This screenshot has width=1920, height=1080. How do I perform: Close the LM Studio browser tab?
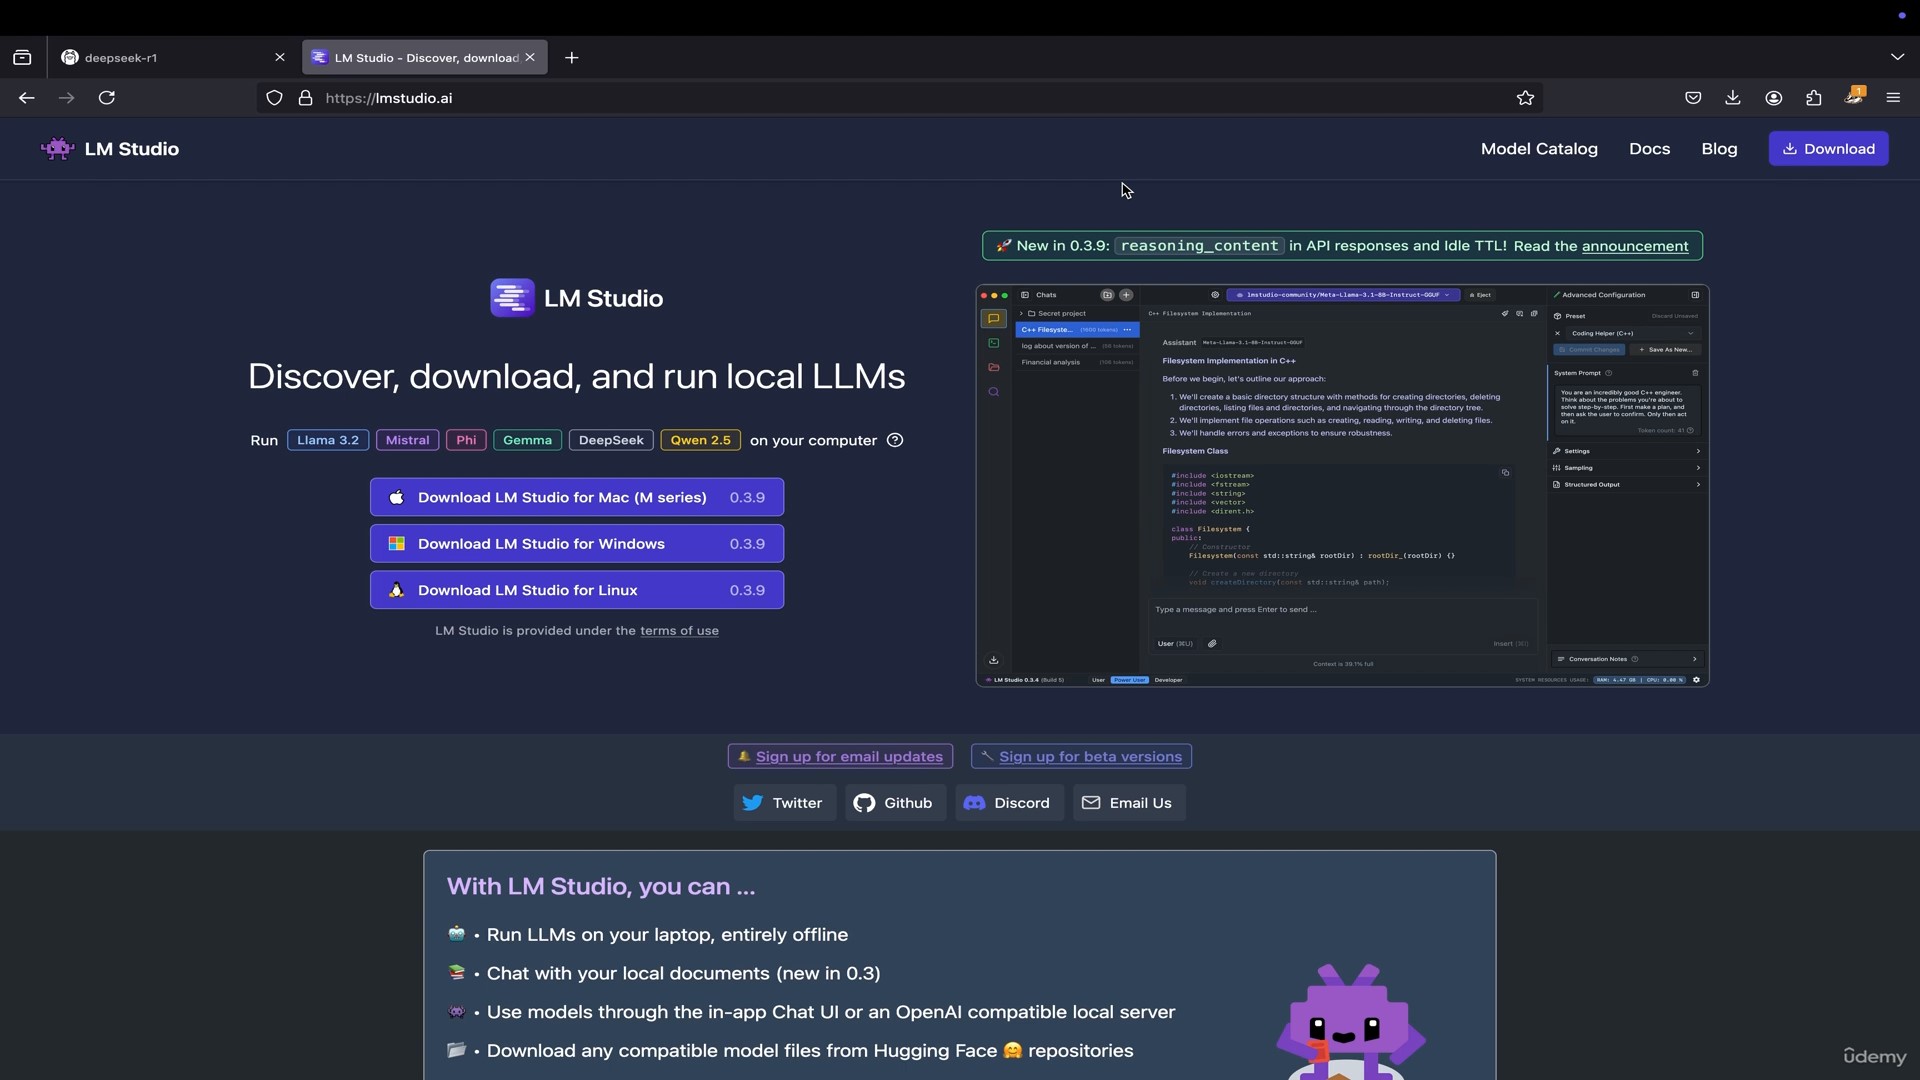(530, 58)
